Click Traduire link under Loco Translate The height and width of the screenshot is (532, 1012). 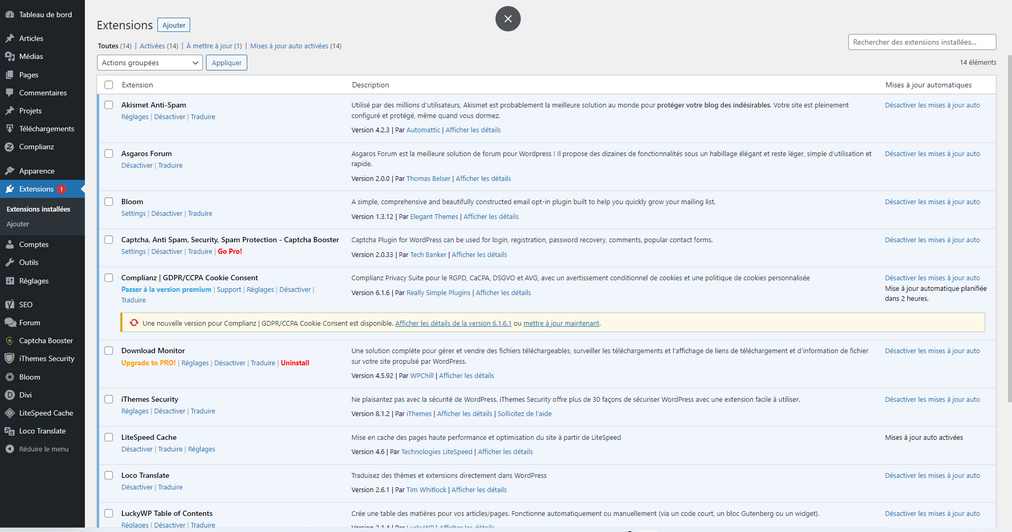(170, 487)
